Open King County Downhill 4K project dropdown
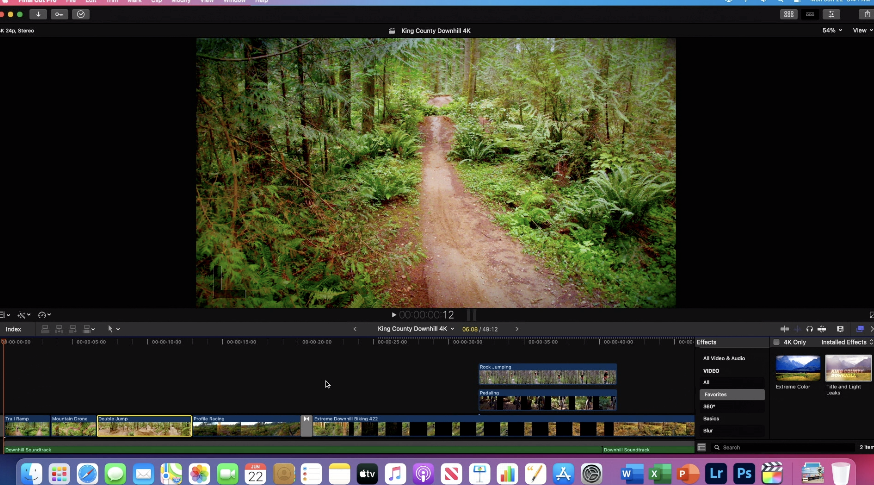Viewport: 874px width, 485px height. (x=416, y=329)
